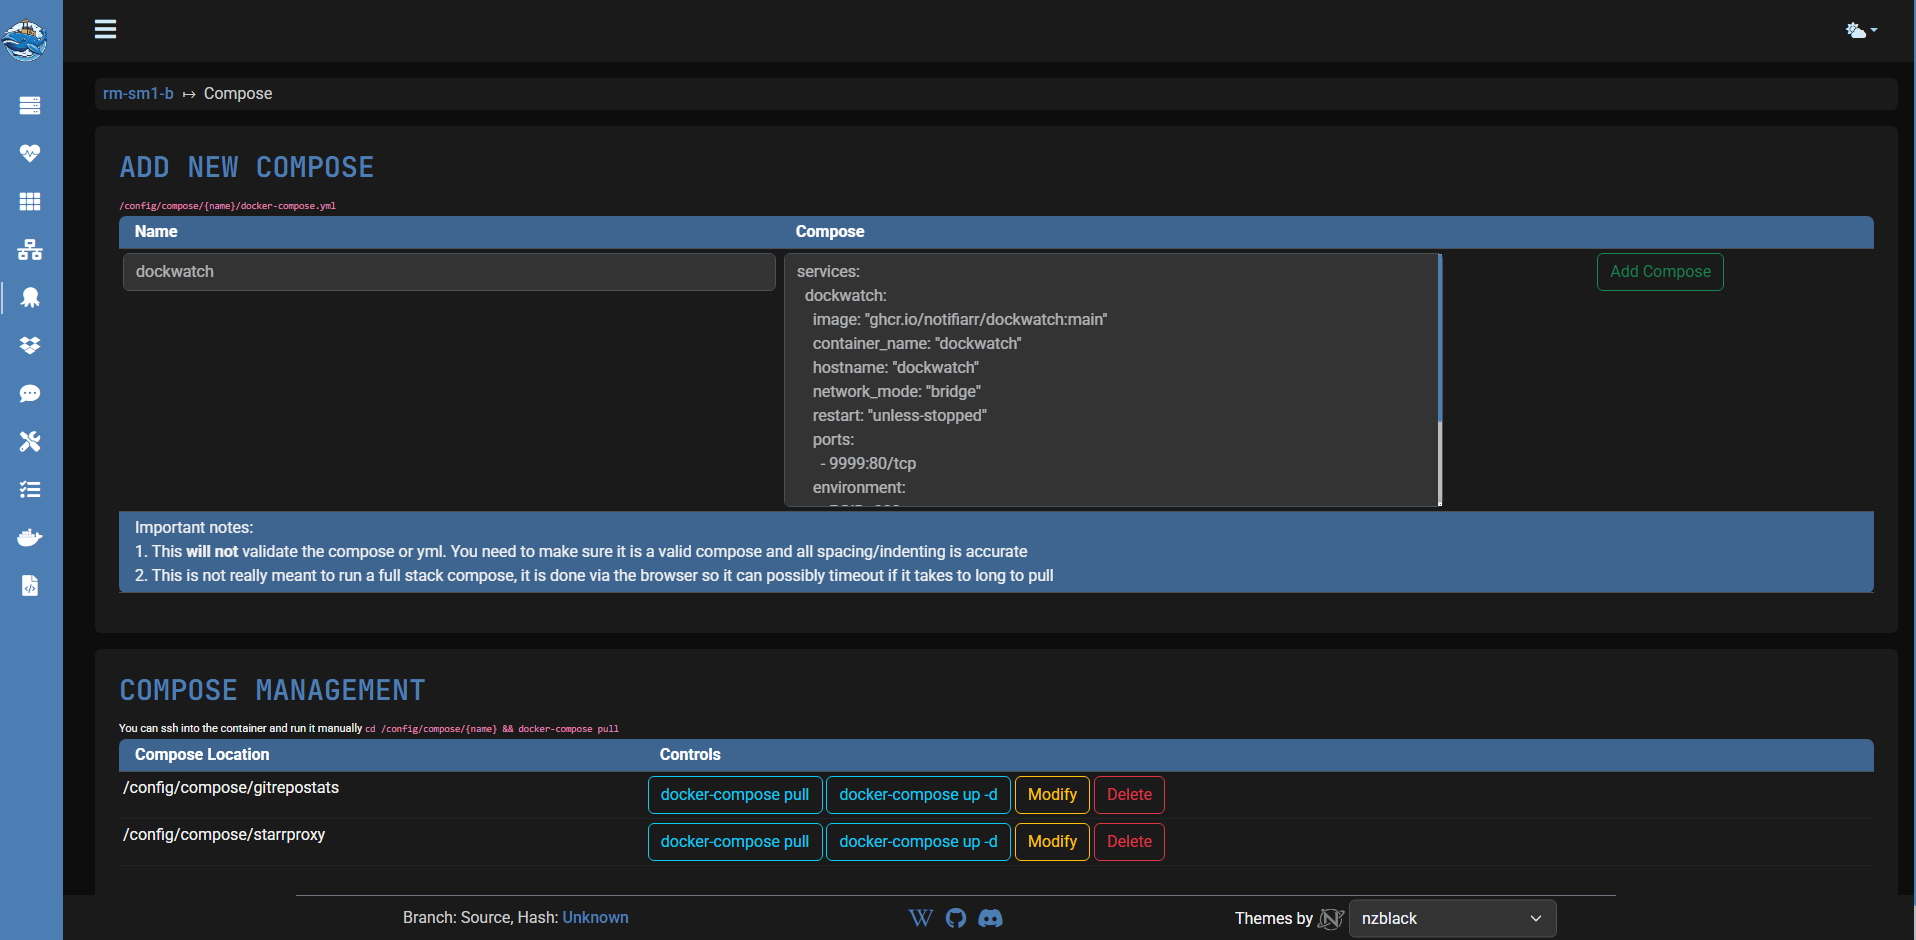1916x940 pixels.
Task: Open the heartbeat health icon in sidebar
Action: (30, 153)
